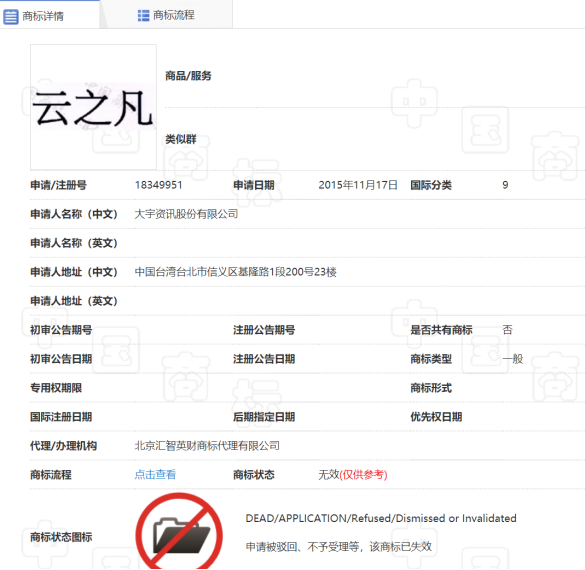585x570 pixels.
Task: Click the international class value 9
Action: (x=505, y=185)
